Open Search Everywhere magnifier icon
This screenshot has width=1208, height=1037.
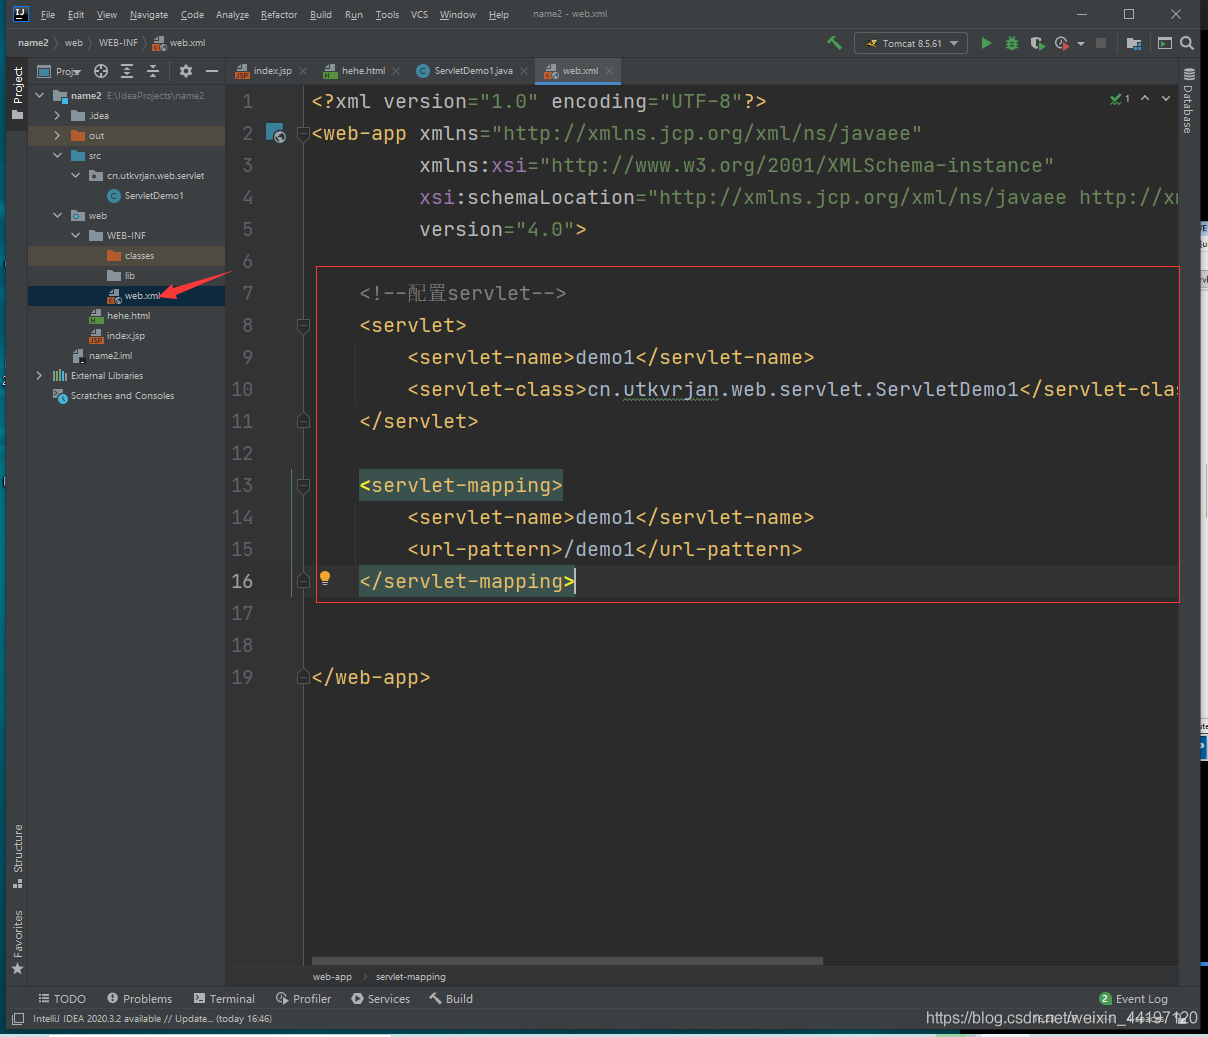1187,43
